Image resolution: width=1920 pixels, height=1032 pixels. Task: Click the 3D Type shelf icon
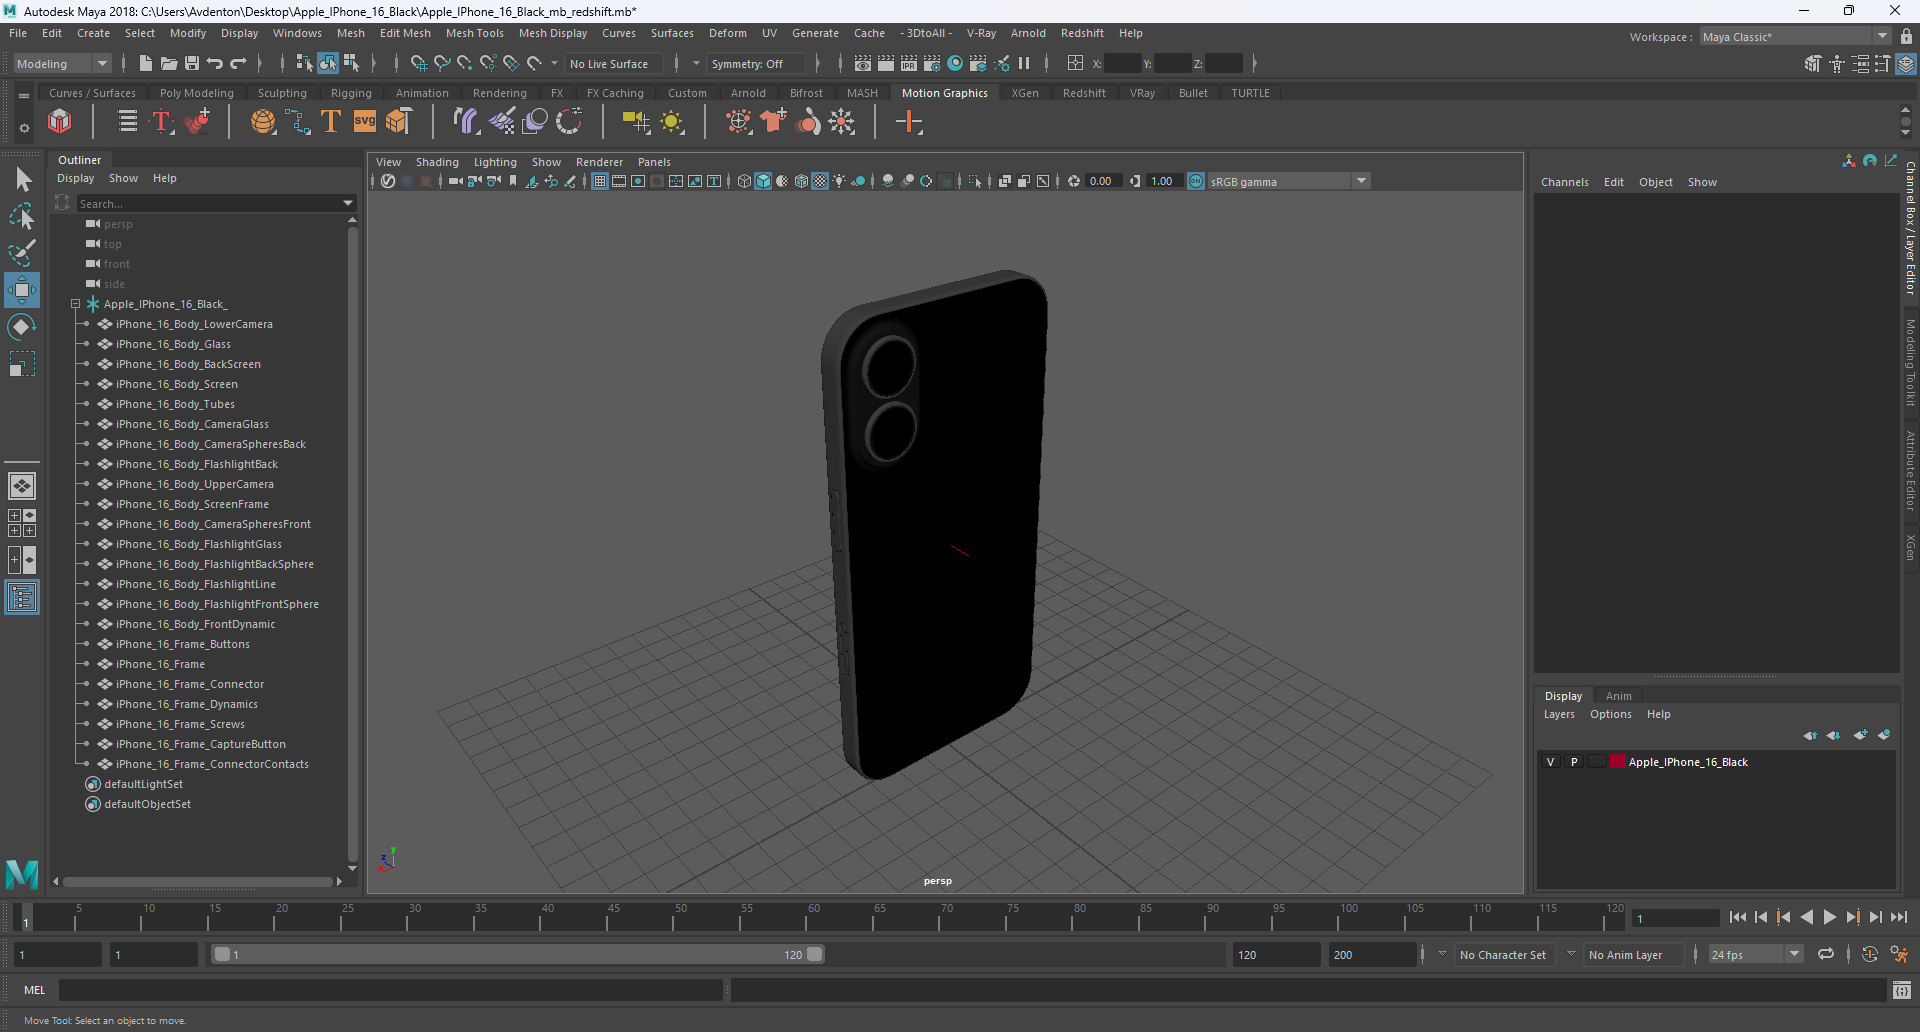click(x=330, y=122)
